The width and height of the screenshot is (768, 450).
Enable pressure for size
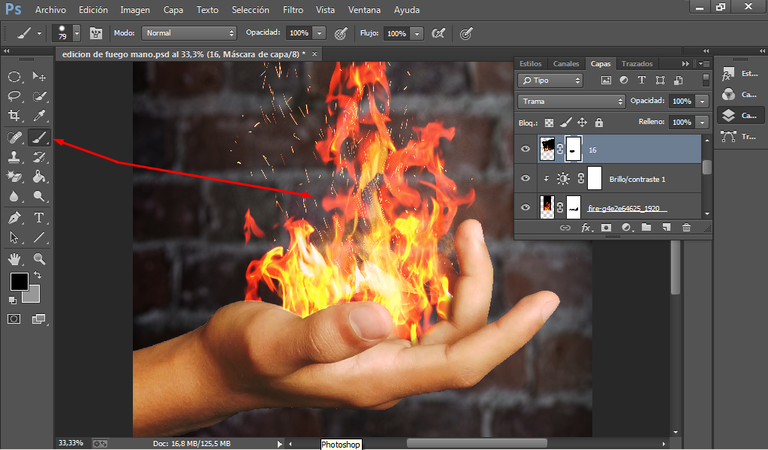[x=466, y=33]
